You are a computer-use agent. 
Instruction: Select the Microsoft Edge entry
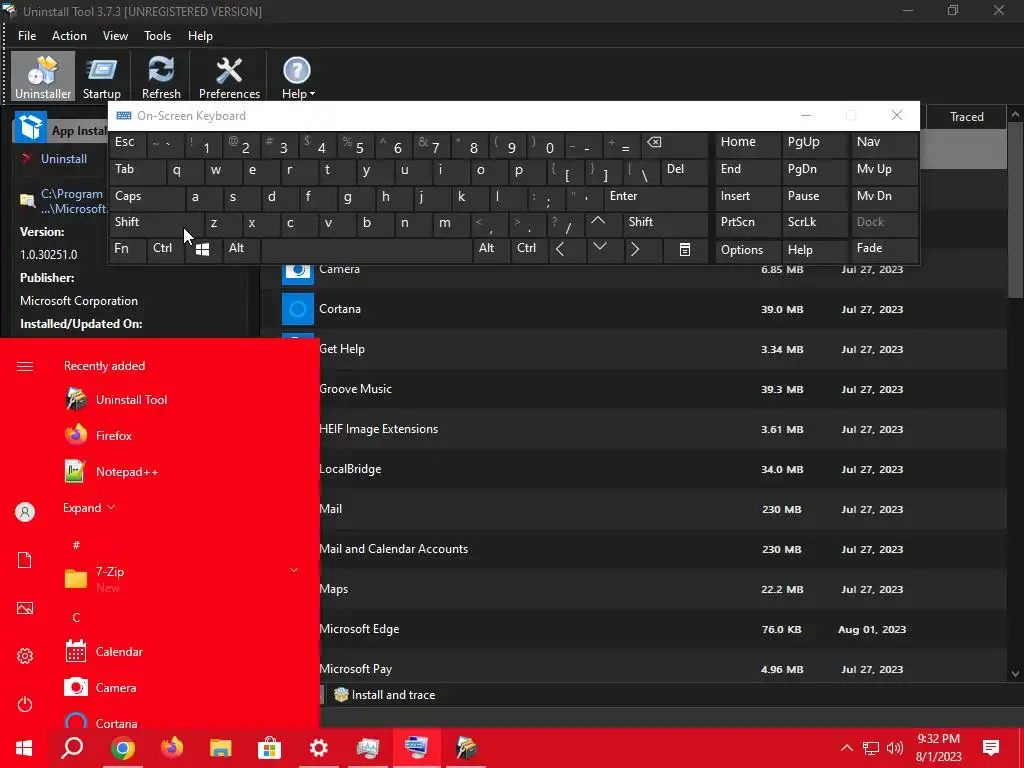(x=633, y=629)
